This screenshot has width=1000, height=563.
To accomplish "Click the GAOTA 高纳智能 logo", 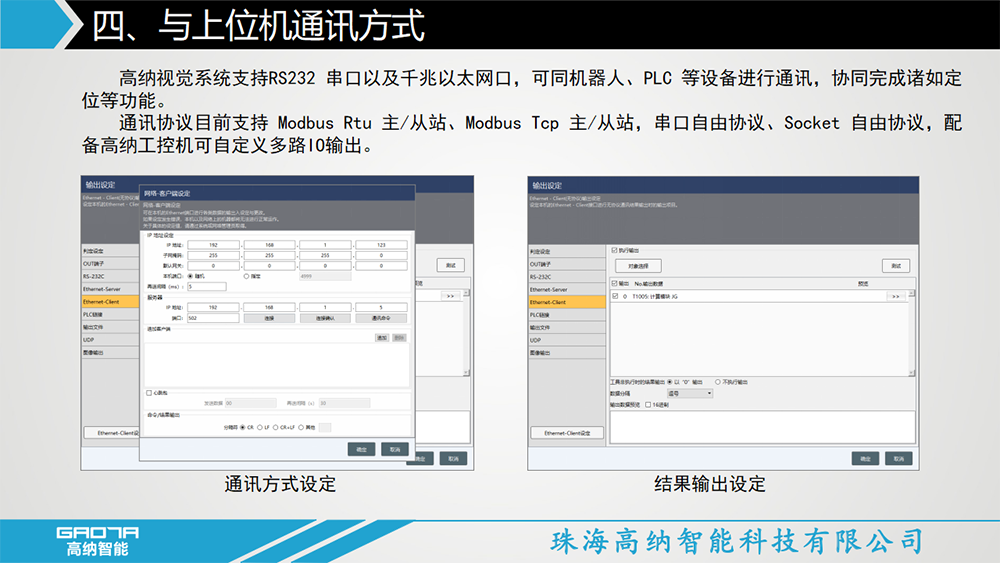I will (x=97, y=540).
